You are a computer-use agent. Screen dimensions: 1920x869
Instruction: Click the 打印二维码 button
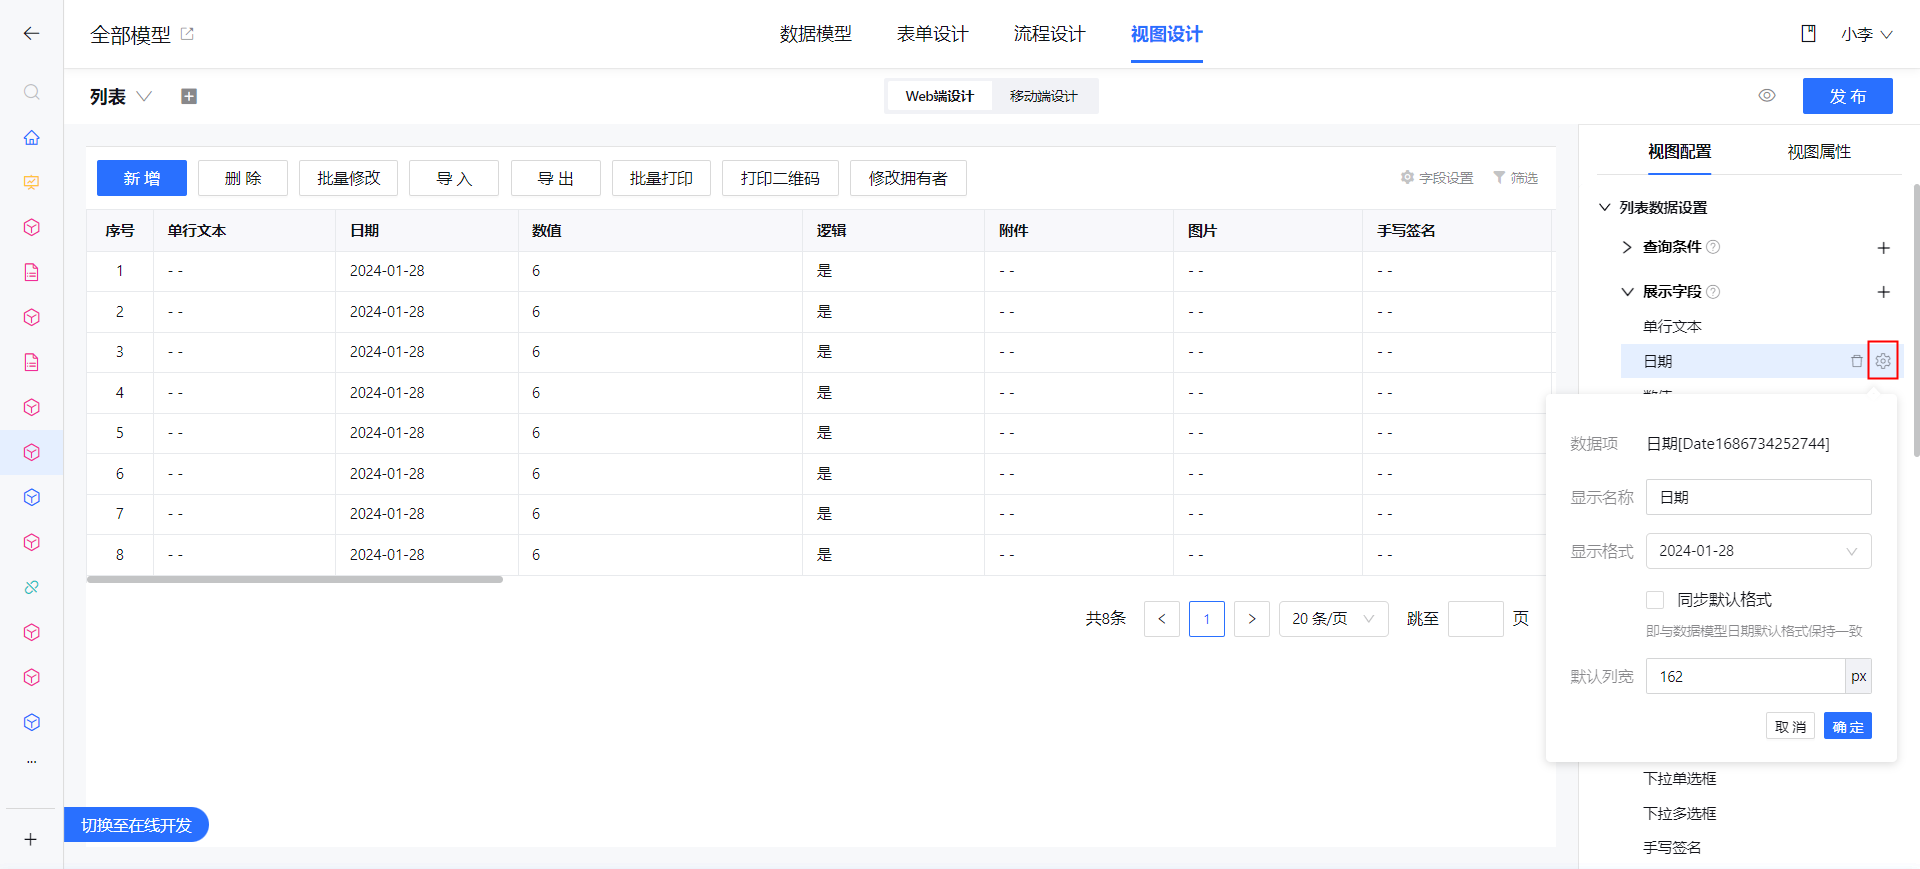(x=780, y=178)
